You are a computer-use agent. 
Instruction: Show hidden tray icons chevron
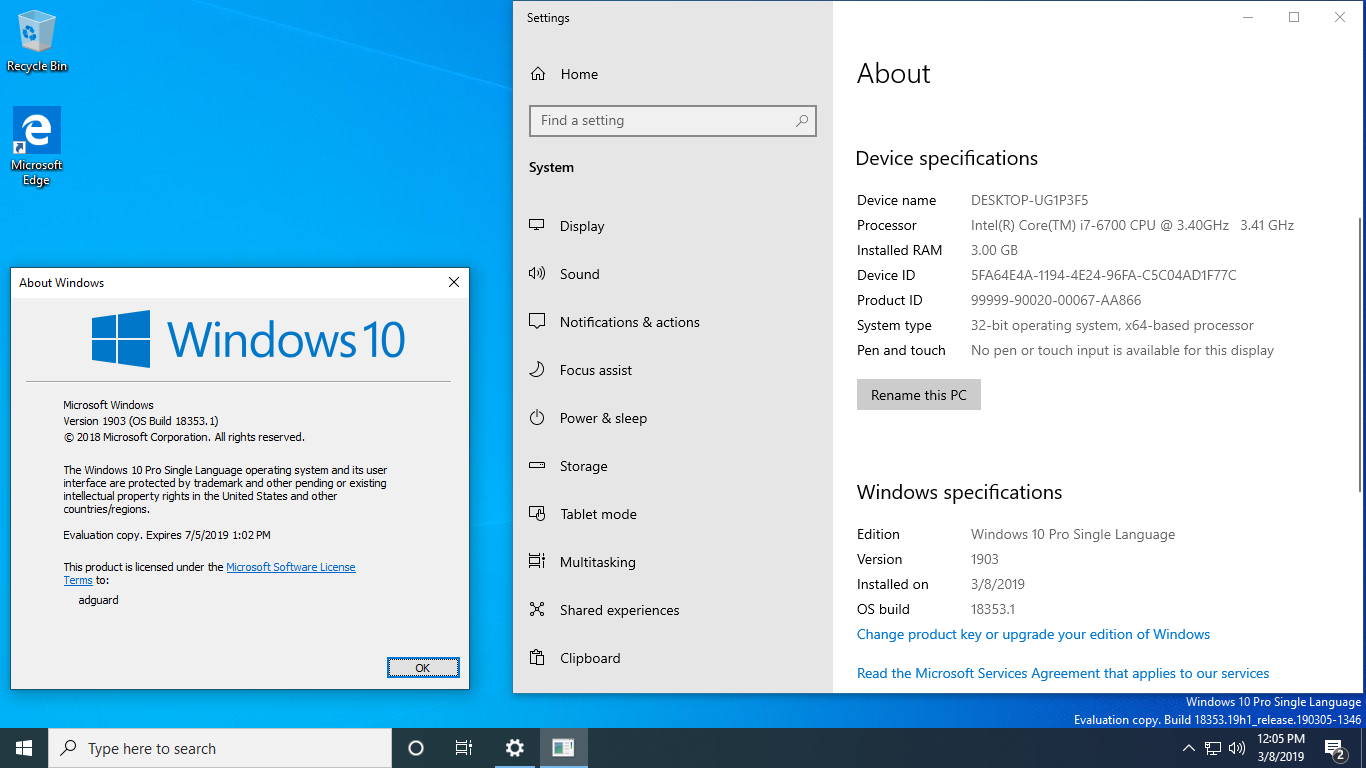[1188, 748]
